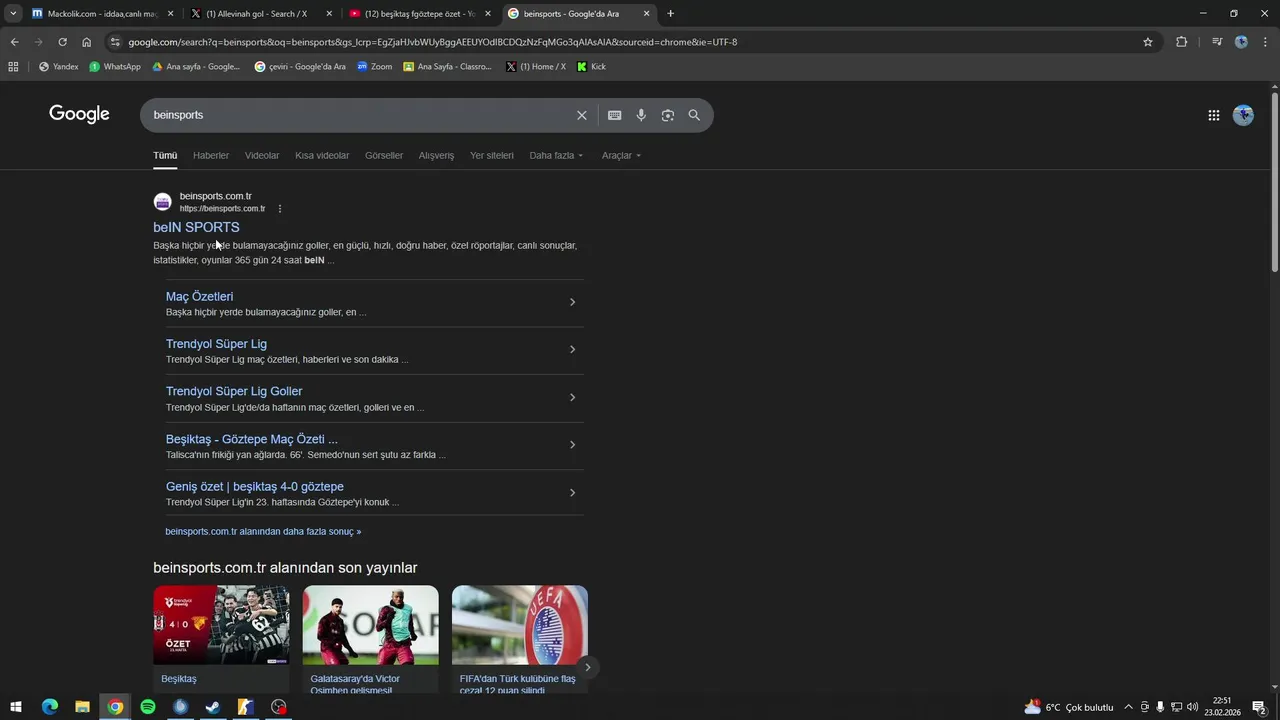Open the çeviri Google'da Ara bookmark
Image resolution: width=1280 pixels, height=720 pixels.
pos(300,67)
